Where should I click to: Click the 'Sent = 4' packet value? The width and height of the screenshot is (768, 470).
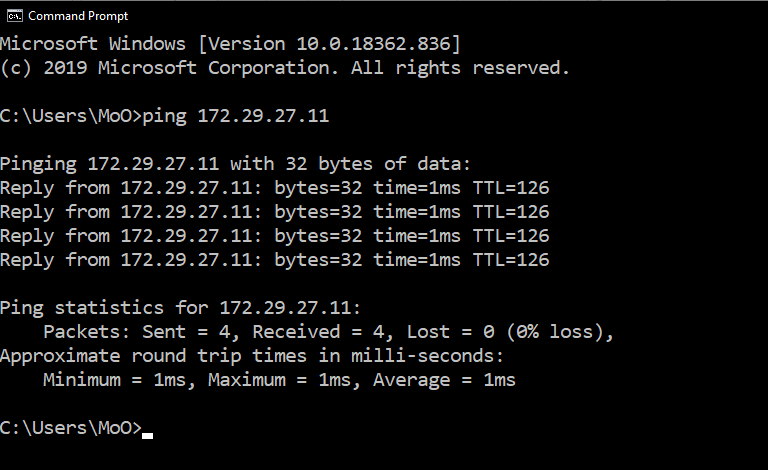186,332
